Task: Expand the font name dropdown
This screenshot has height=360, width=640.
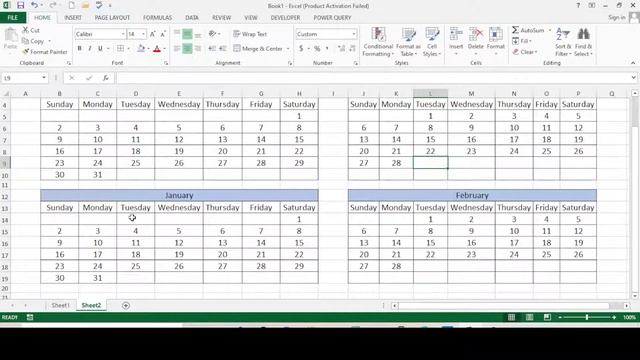Action: coord(123,34)
